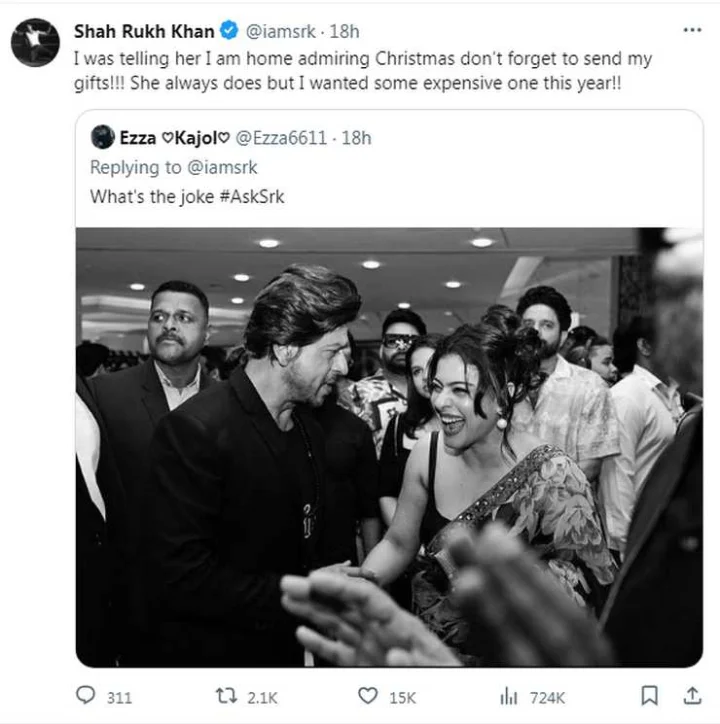Open the 18h timestamp of the main tweet
The width and height of the screenshot is (720, 724).
tap(344, 31)
